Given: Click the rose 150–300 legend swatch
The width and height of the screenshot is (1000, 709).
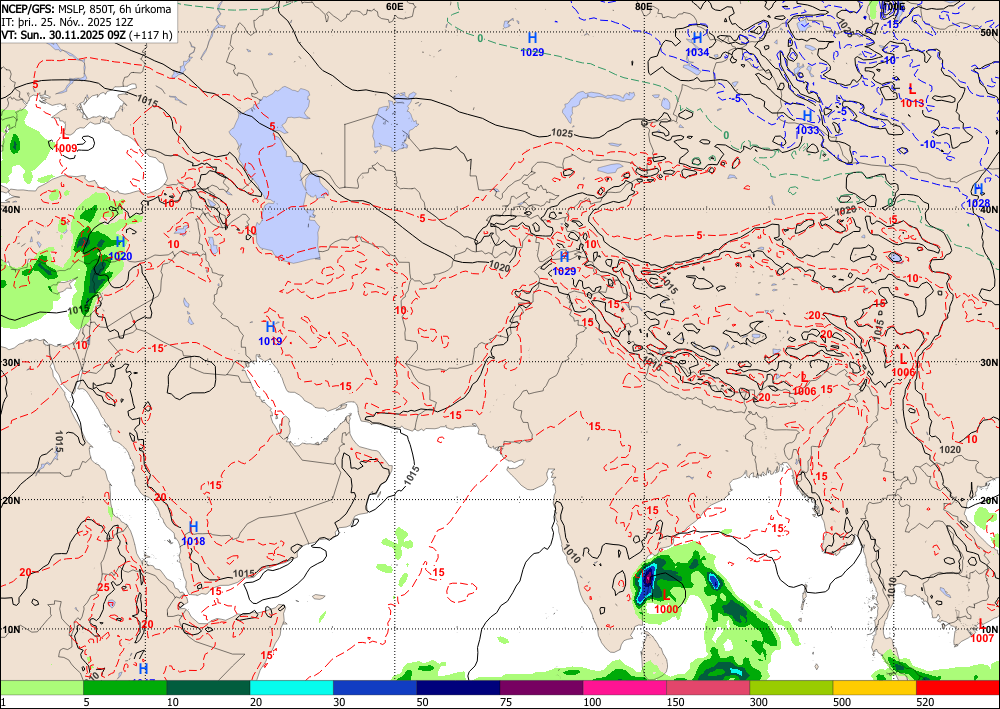Looking at the screenshot, I should tap(708, 687).
